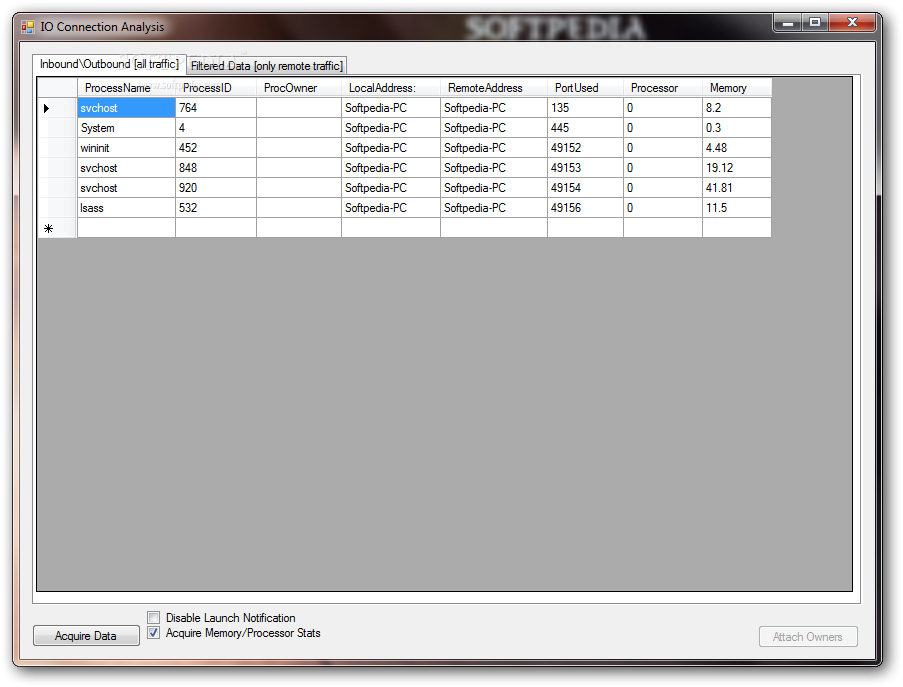
Task: Click PortUsed cell 49156
Action: tap(586, 208)
